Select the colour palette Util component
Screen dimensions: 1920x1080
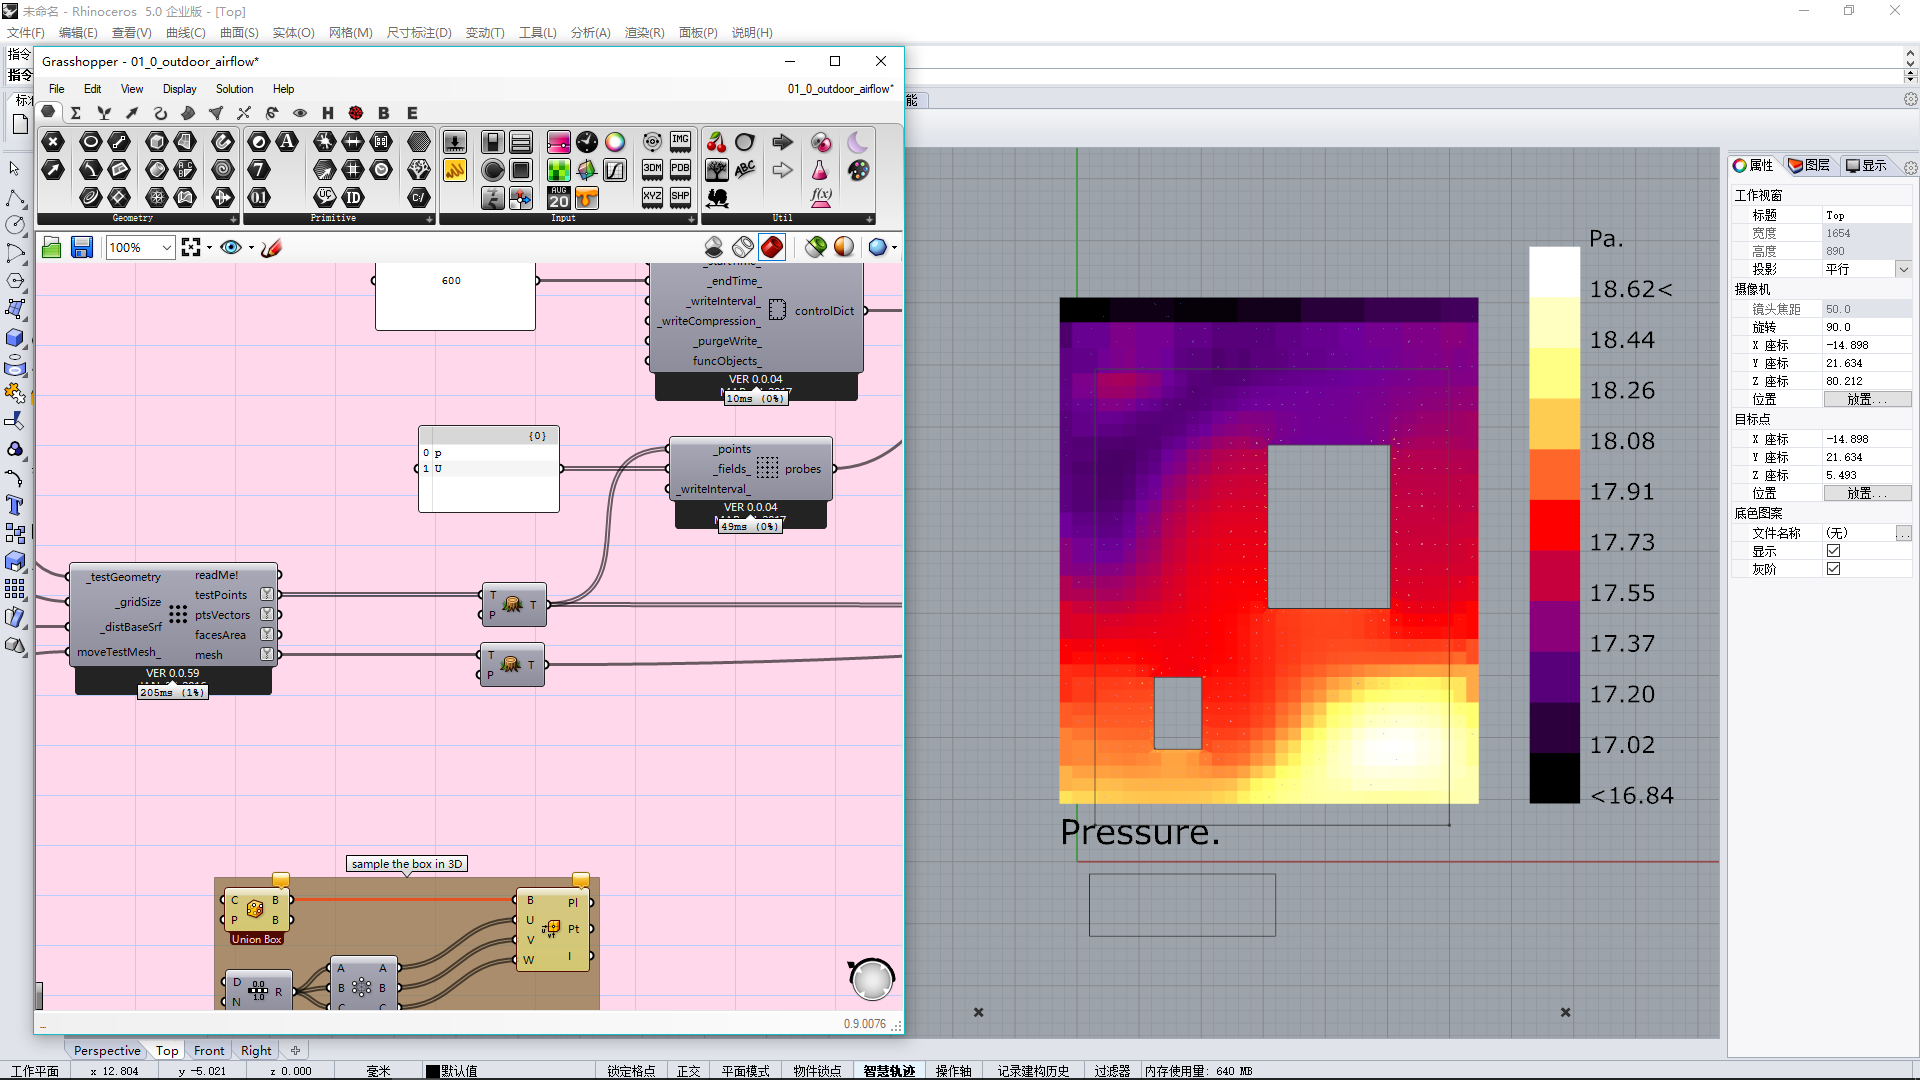point(858,170)
